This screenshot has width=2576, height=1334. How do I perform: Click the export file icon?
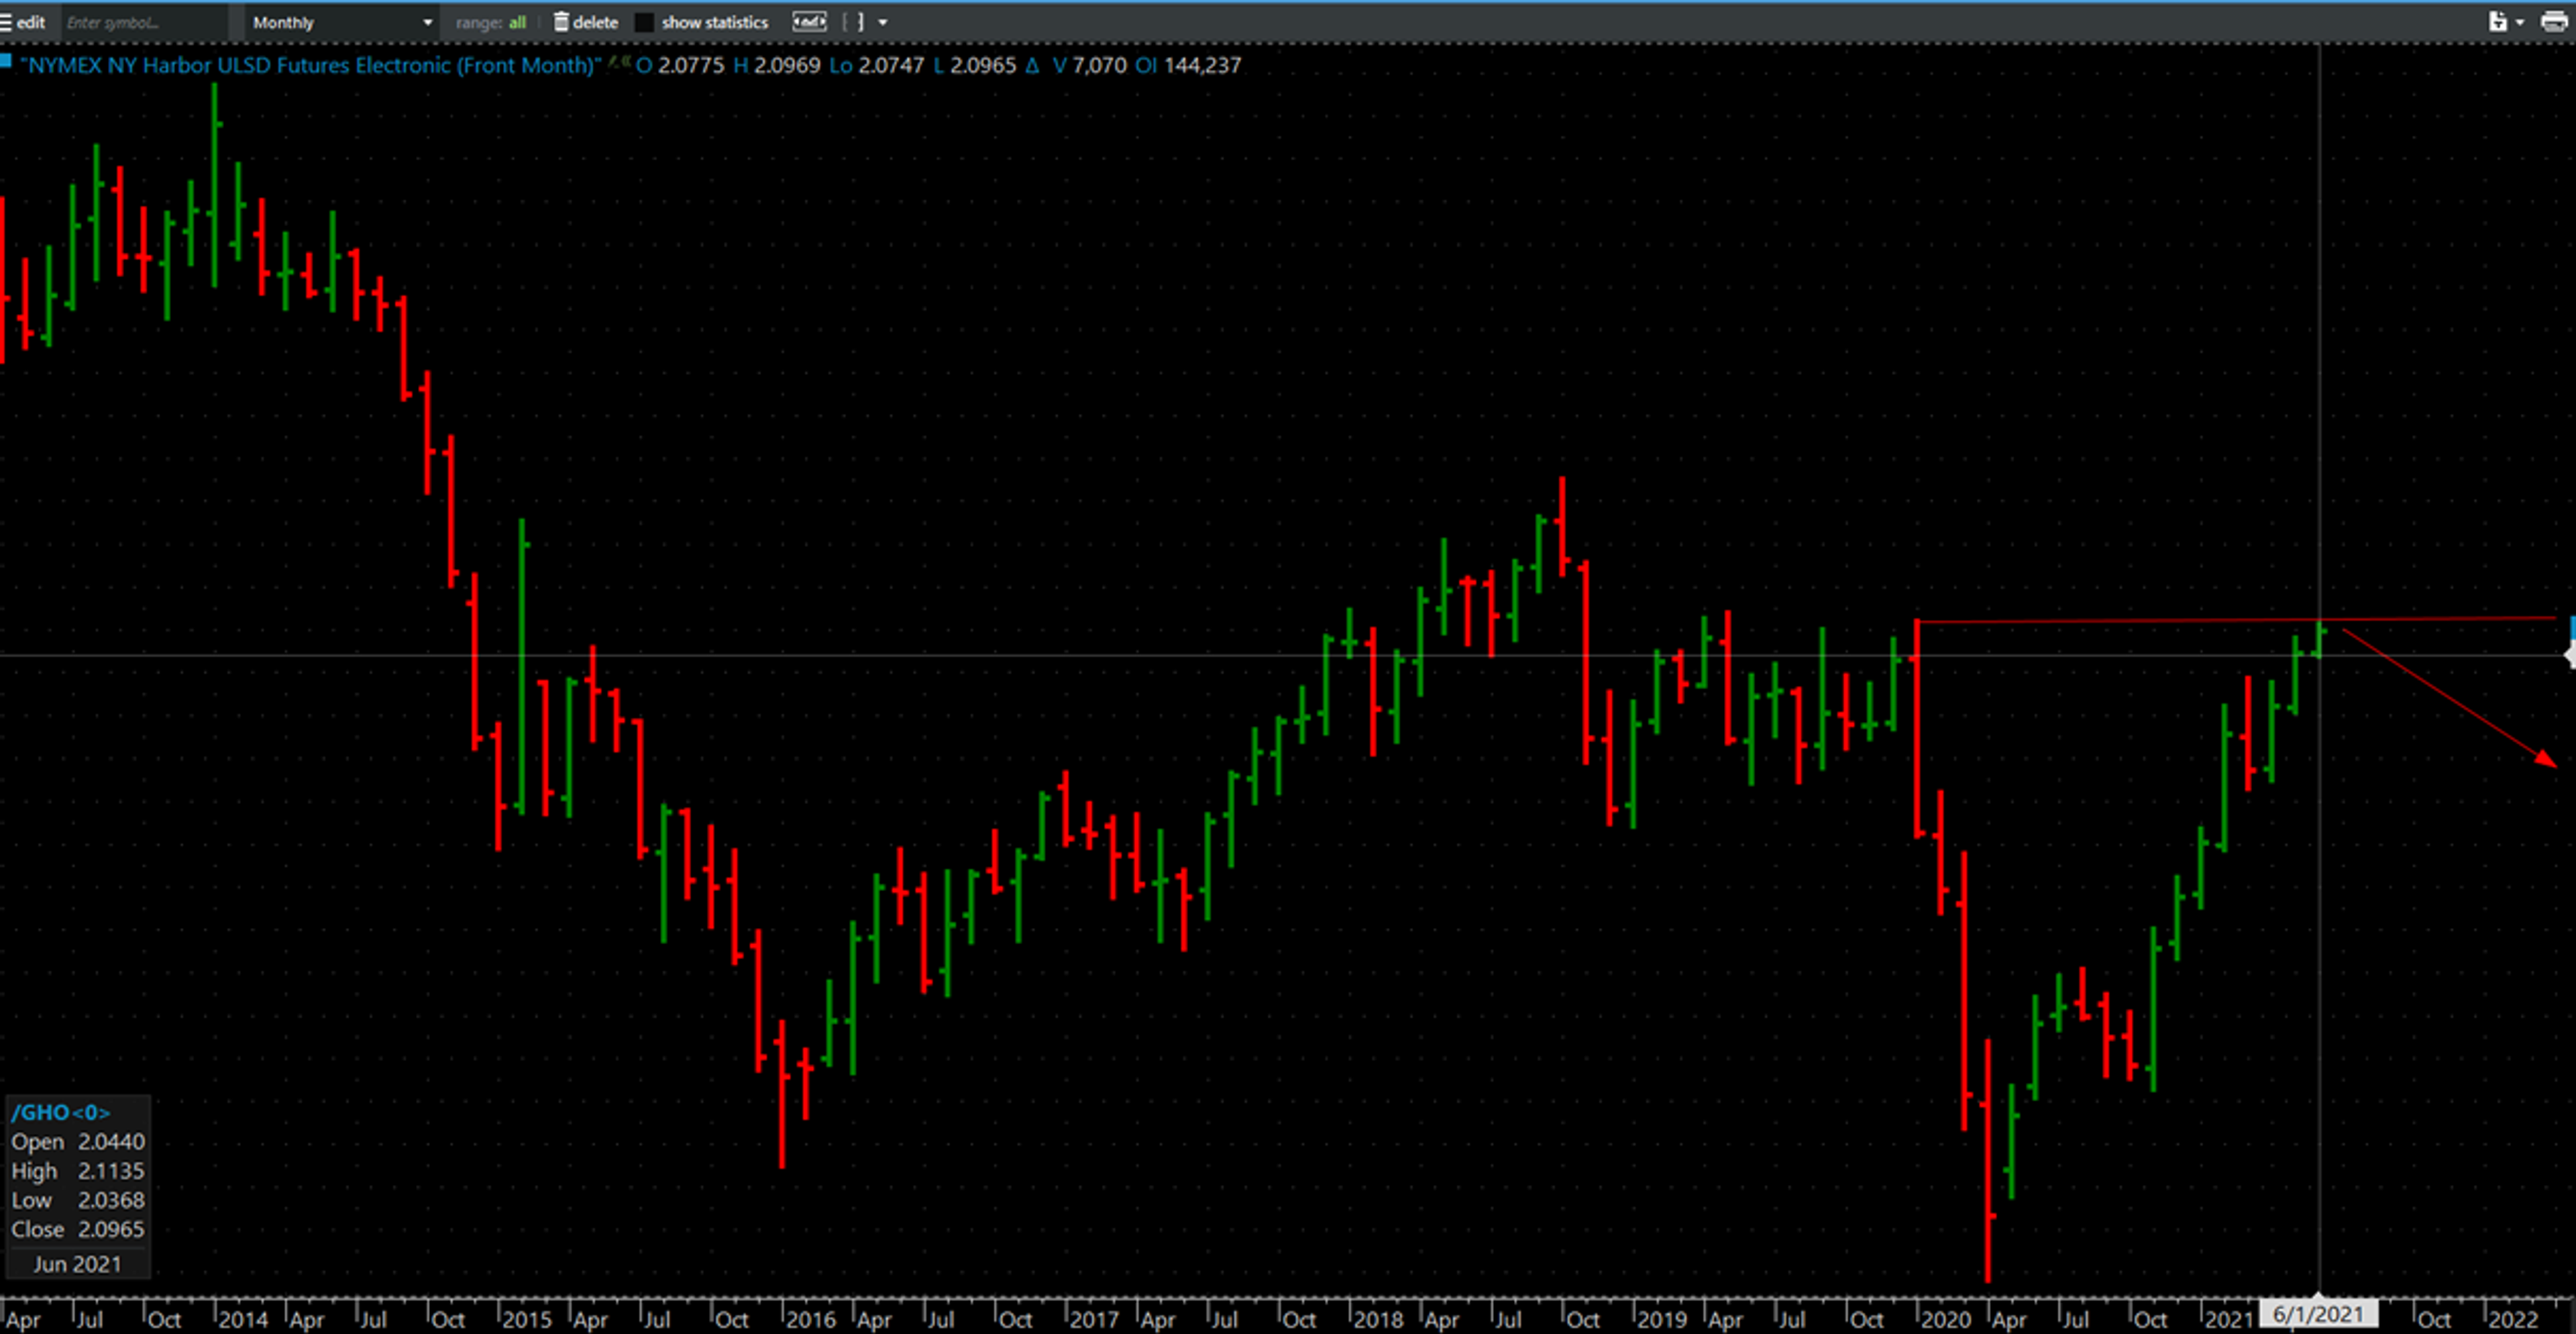click(x=2497, y=22)
